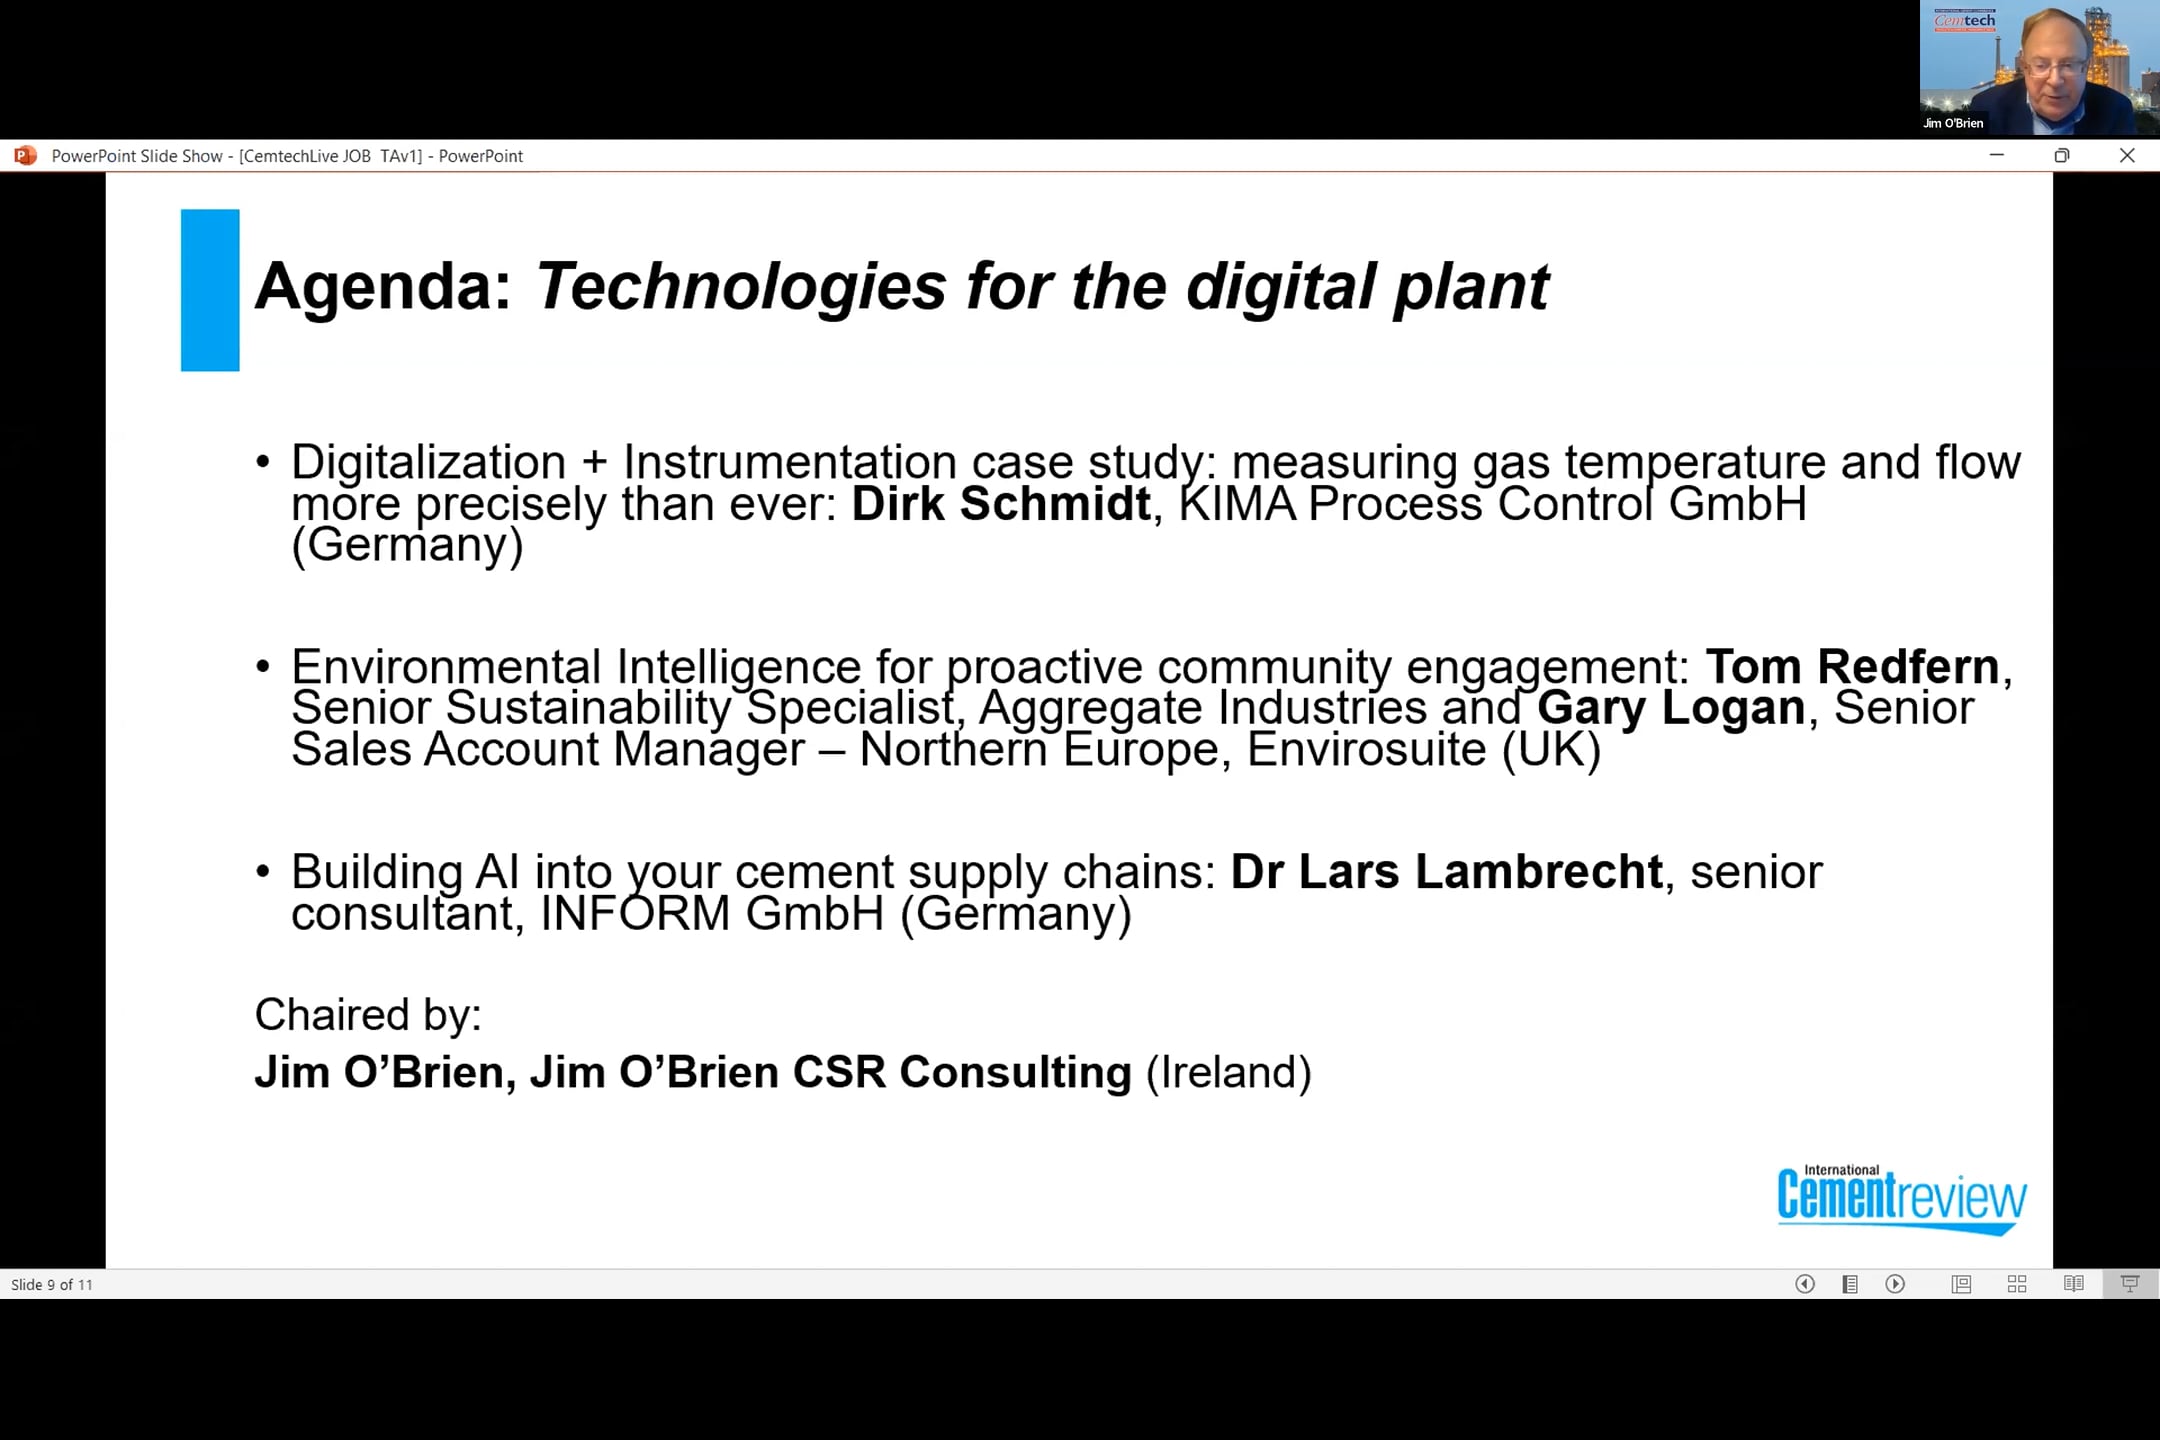Toggle the slide notes panel icon
This screenshot has height=1440, width=2160.
(1848, 1284)
